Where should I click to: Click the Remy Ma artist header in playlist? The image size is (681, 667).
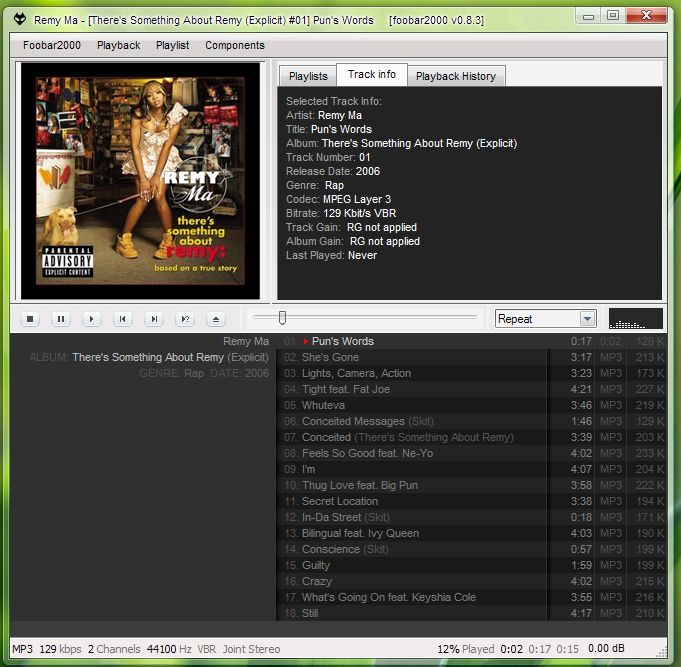[x=246, y=341]
